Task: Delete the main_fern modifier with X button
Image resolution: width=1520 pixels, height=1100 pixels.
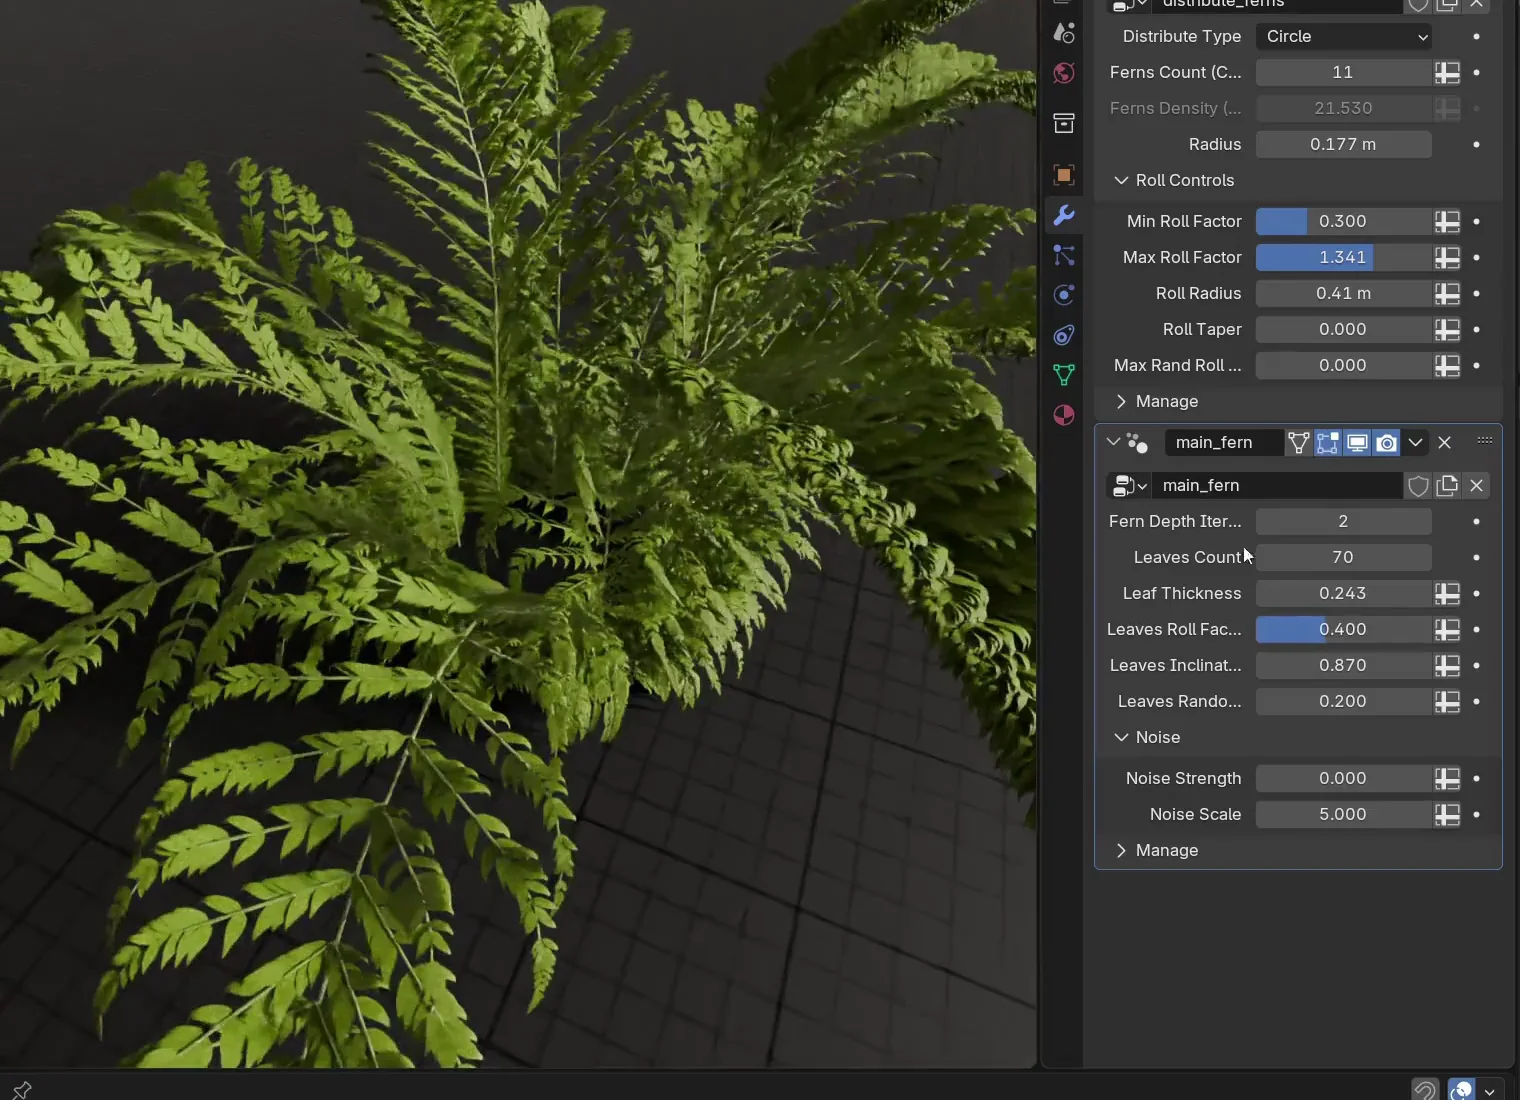Action: point(1444,443)
